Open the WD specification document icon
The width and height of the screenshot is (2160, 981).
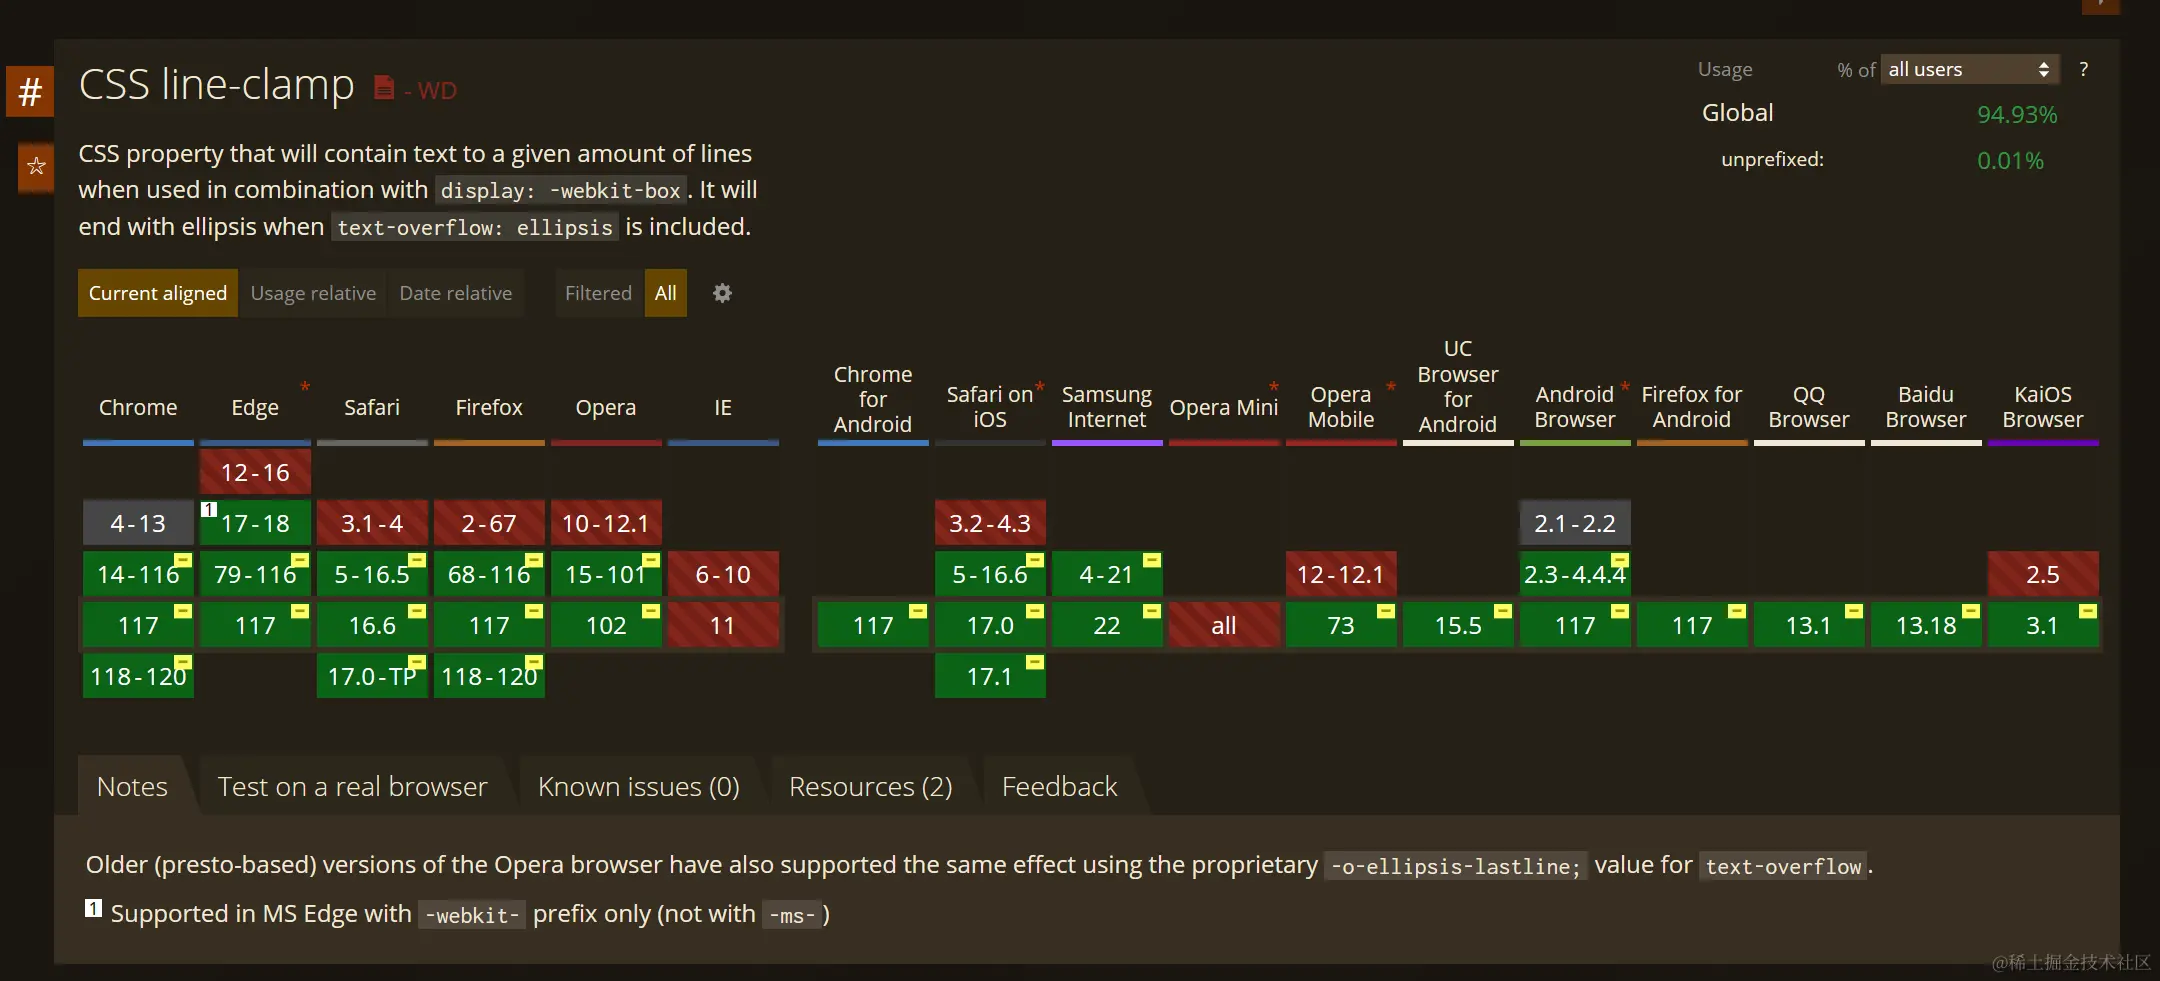[384, 88]
